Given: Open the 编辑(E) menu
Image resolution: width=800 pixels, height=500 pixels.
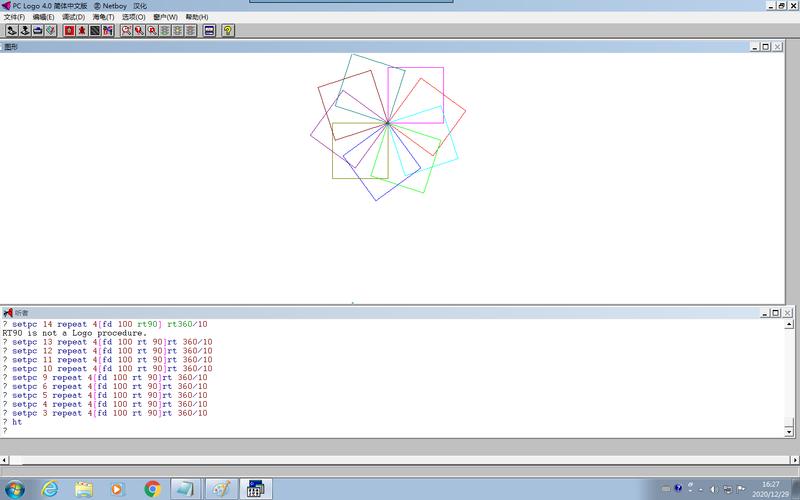Looking at the screenshot, I should click(x=43, y=17).
